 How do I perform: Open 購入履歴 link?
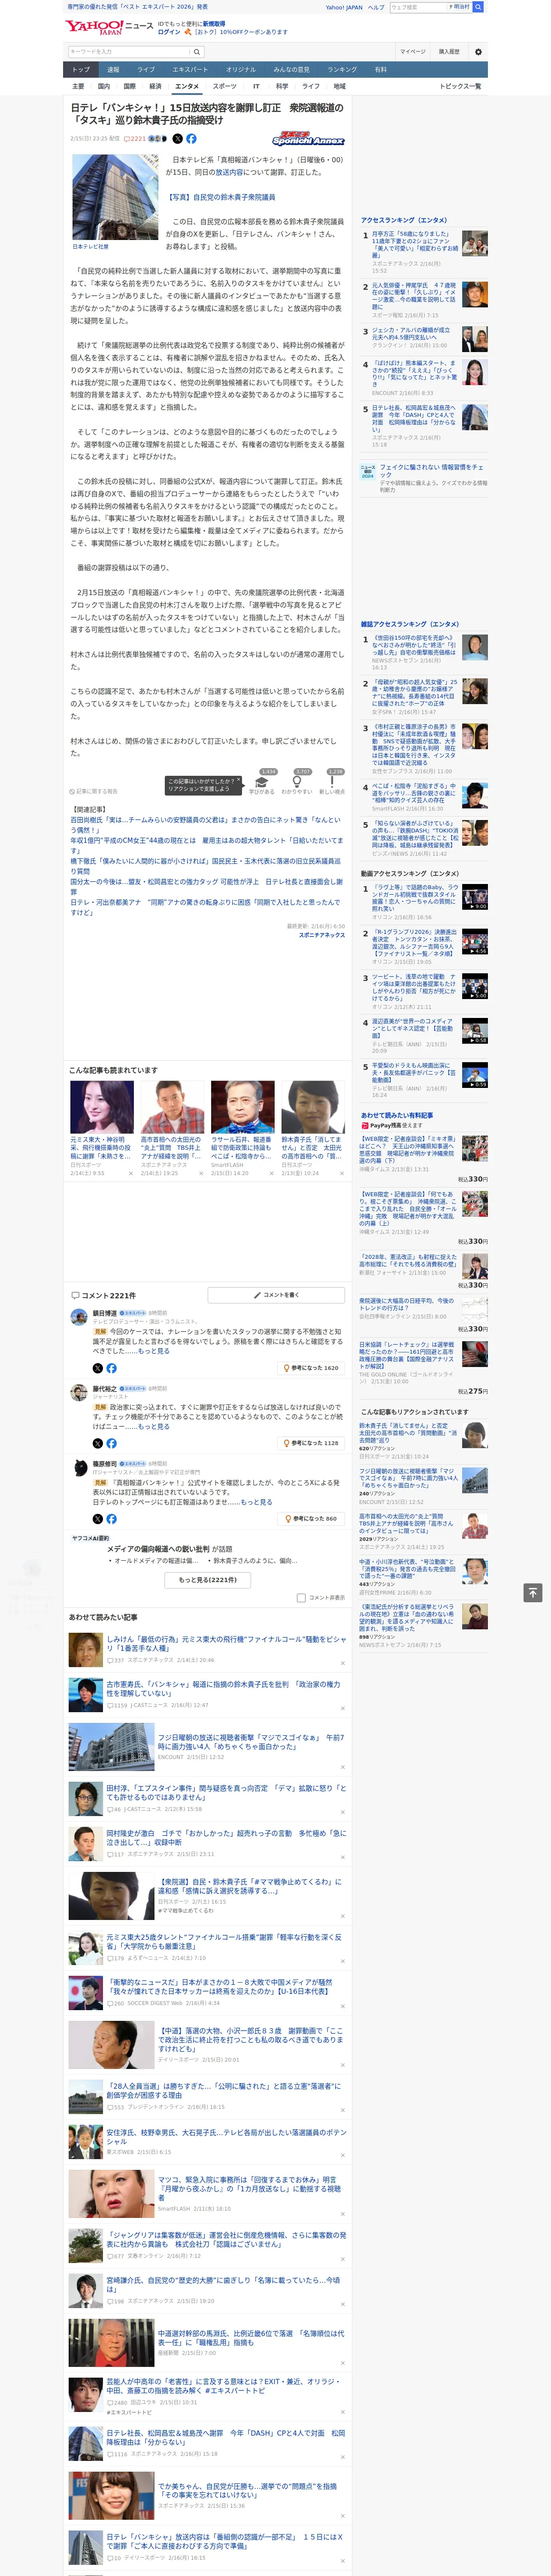449,51
